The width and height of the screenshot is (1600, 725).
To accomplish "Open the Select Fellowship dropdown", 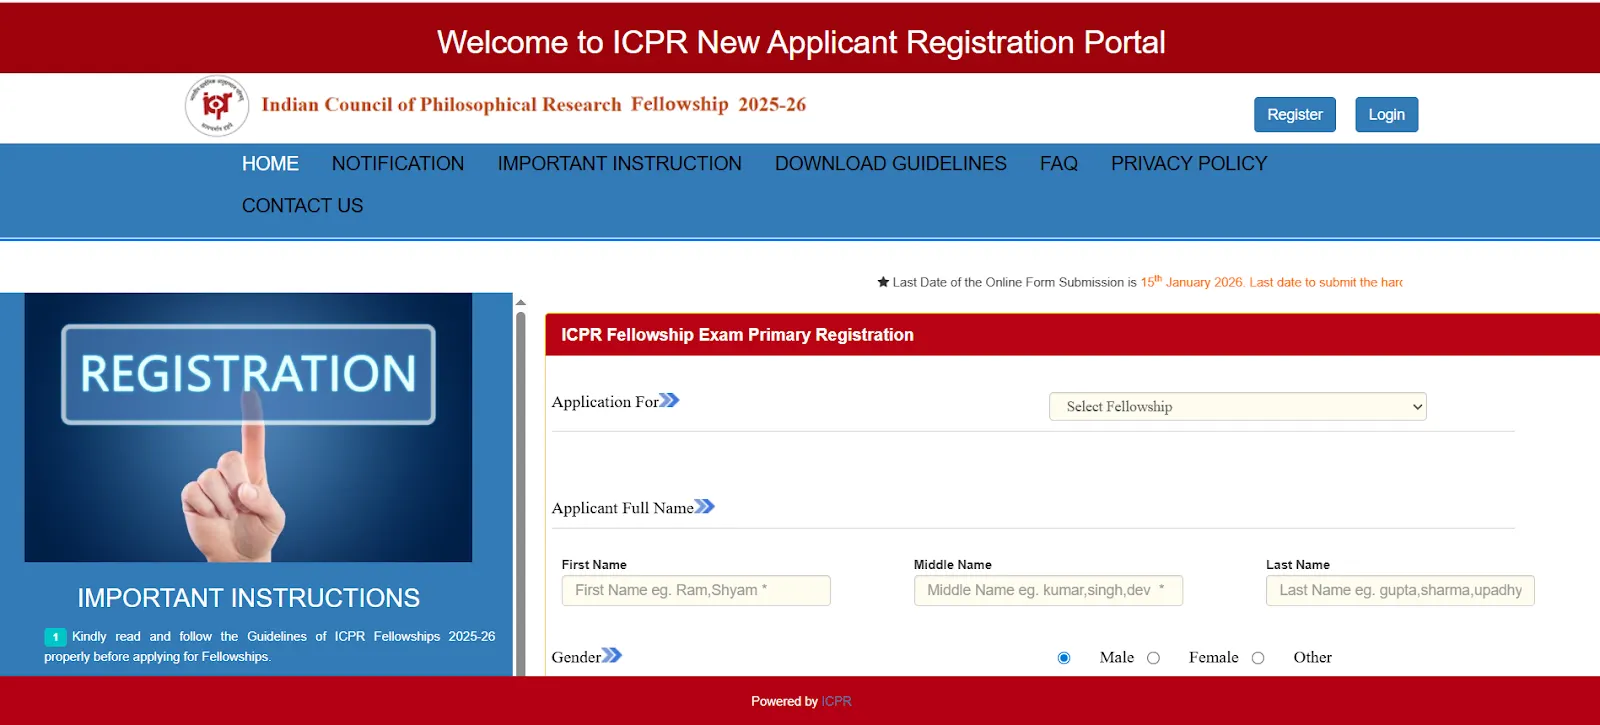I will 1237,406.
